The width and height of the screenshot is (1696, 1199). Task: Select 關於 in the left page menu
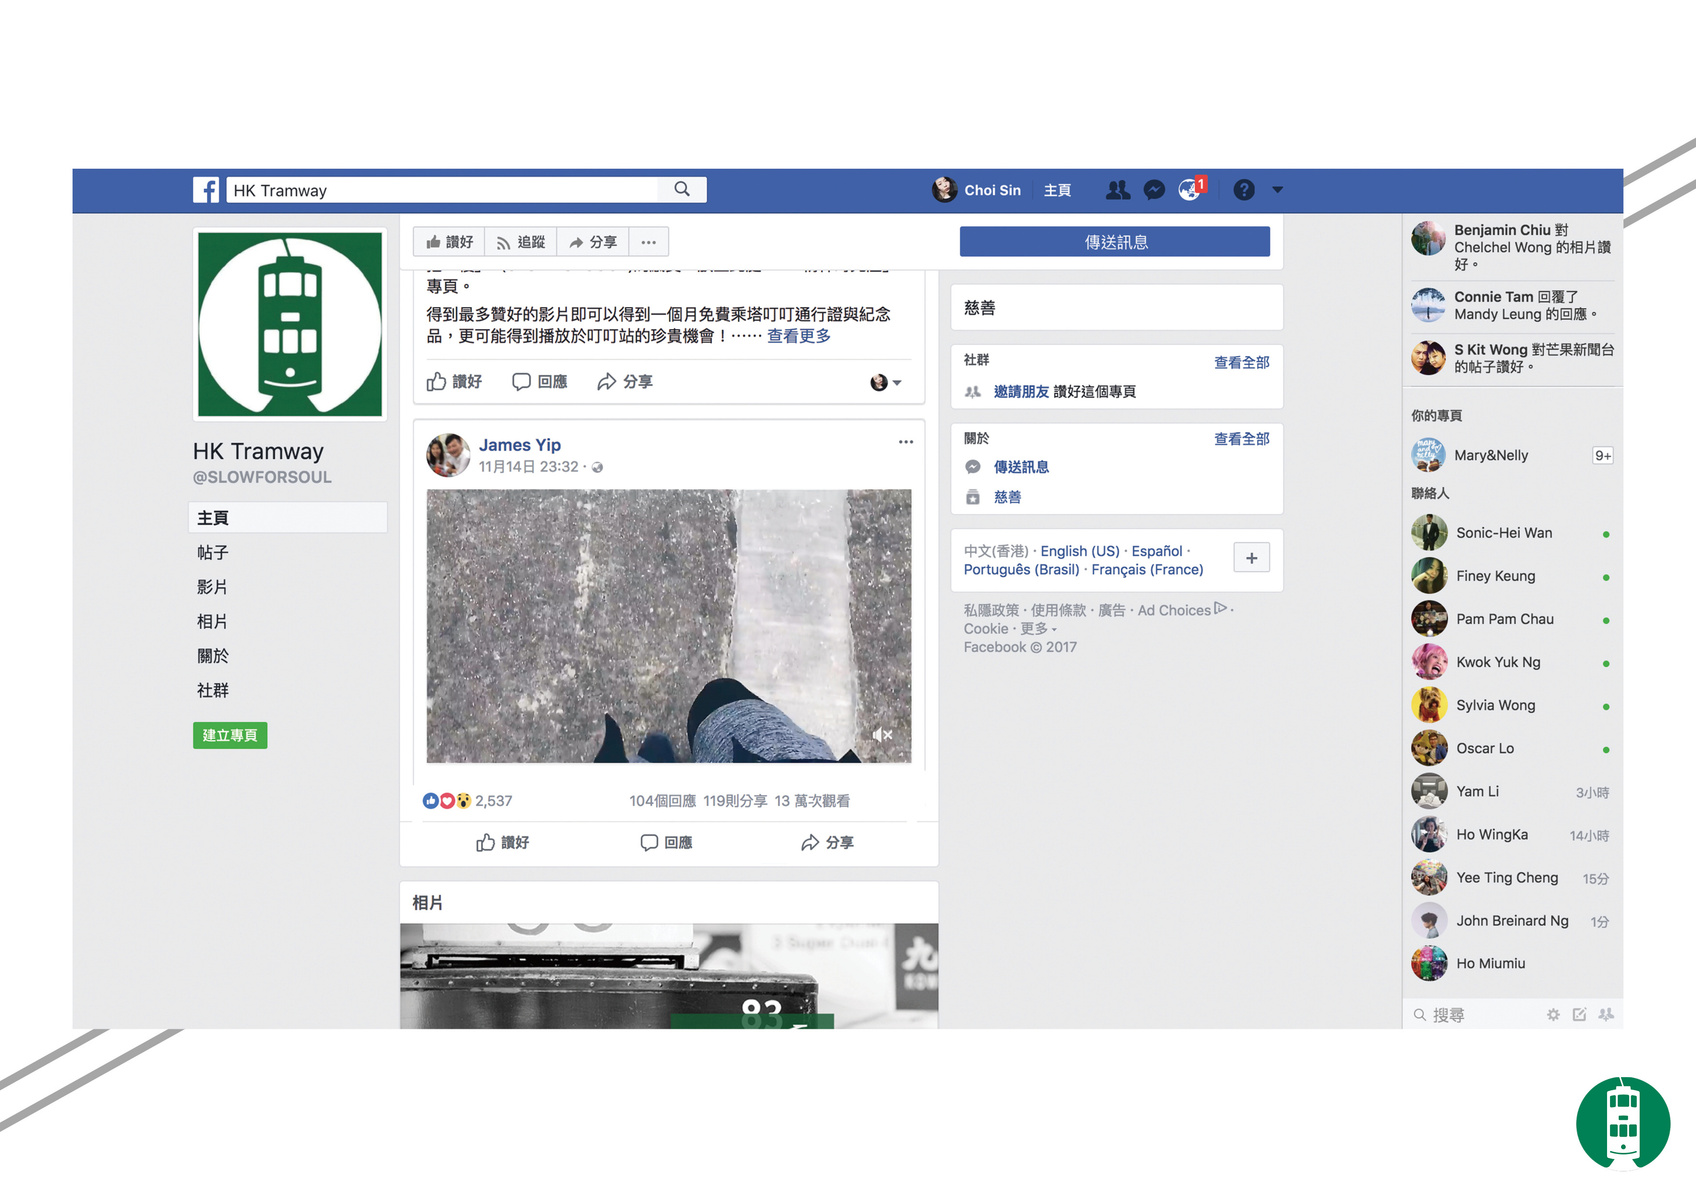point(213,656)
